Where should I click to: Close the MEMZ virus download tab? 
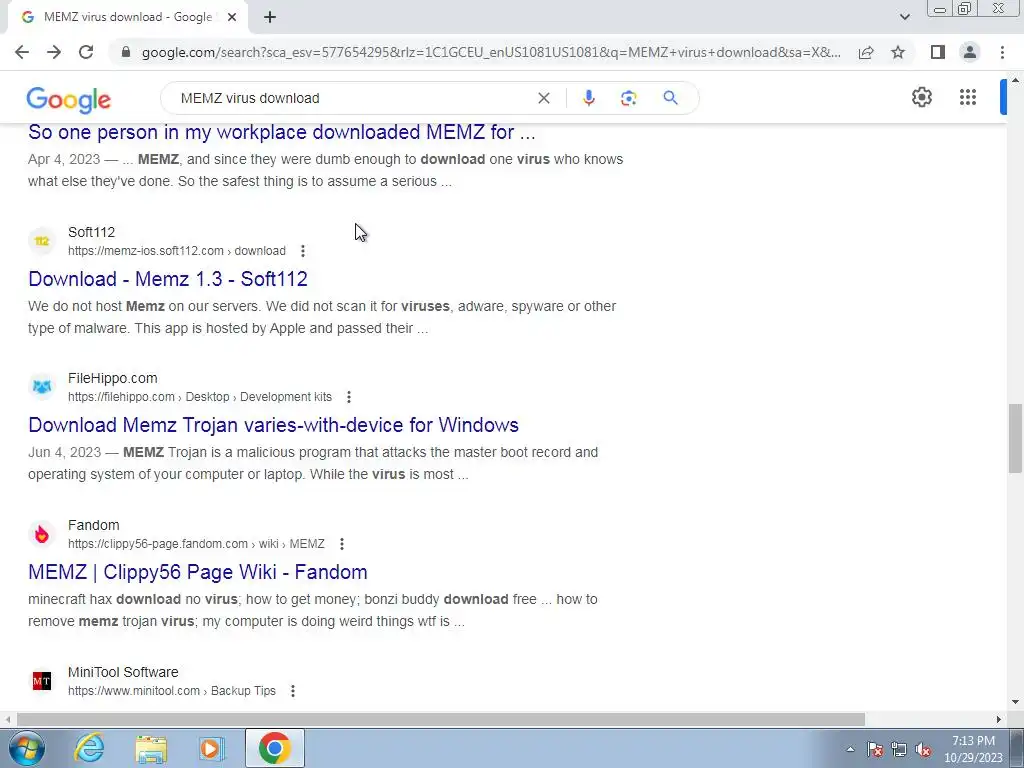pyautogui.click(x=232, y=17)
